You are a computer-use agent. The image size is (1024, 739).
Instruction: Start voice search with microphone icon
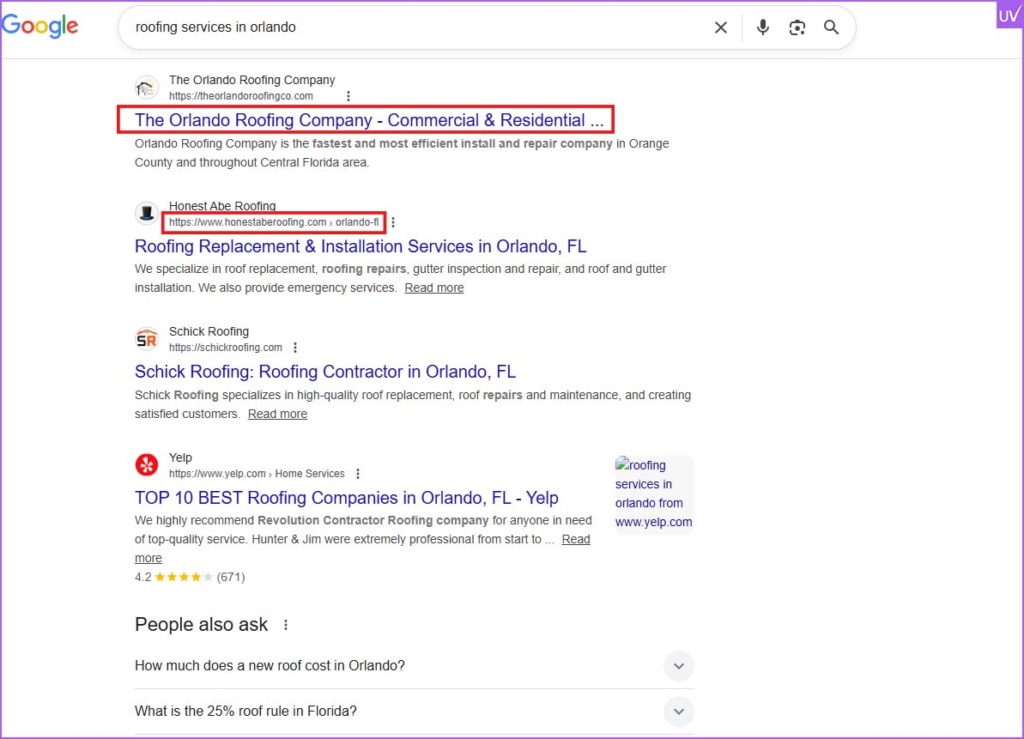click(x=763, y=28)
